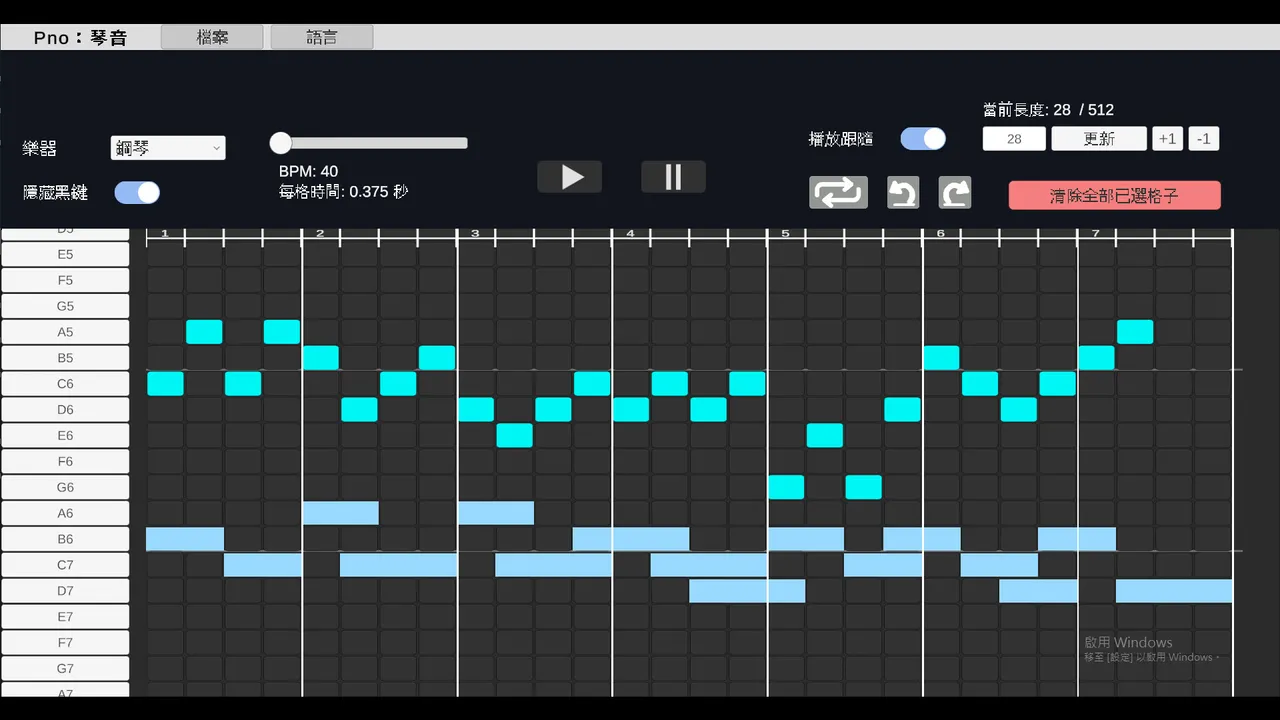Click the -1 length button
This screenshot has height=720, width=1280.
click(x=1204, y=139)
